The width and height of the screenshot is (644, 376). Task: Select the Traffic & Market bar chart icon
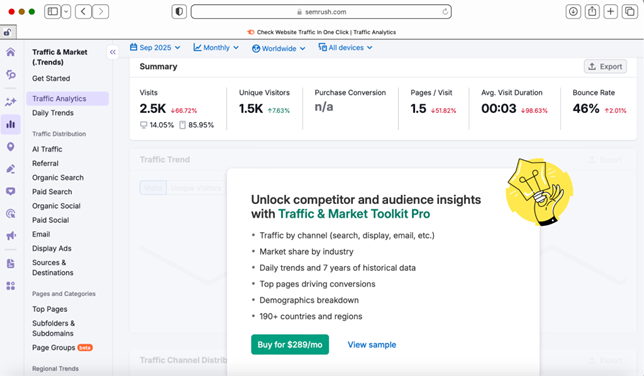(11, 124)
